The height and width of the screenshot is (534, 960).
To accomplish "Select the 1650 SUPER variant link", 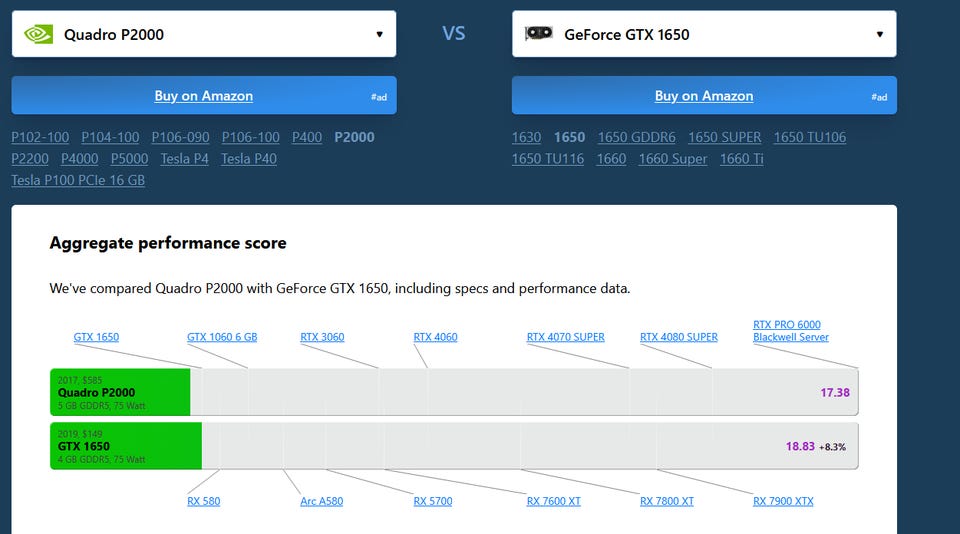I will [x=724, y=137].
